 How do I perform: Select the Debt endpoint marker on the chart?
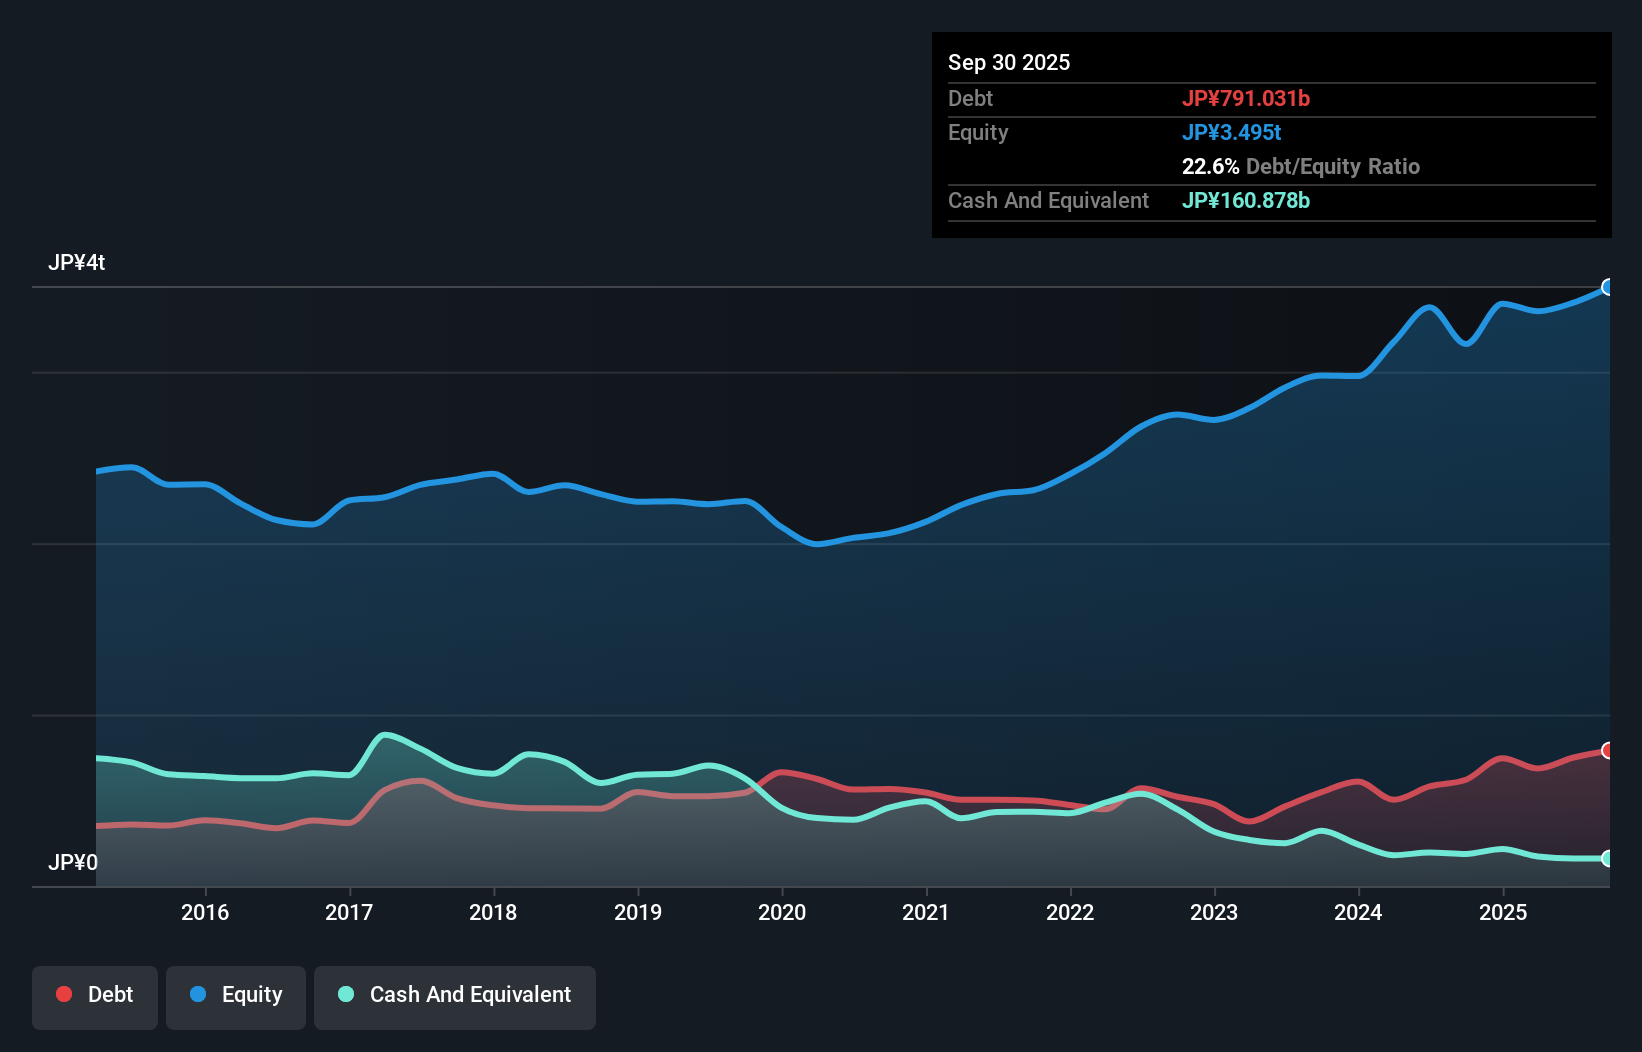[1608, 750]
